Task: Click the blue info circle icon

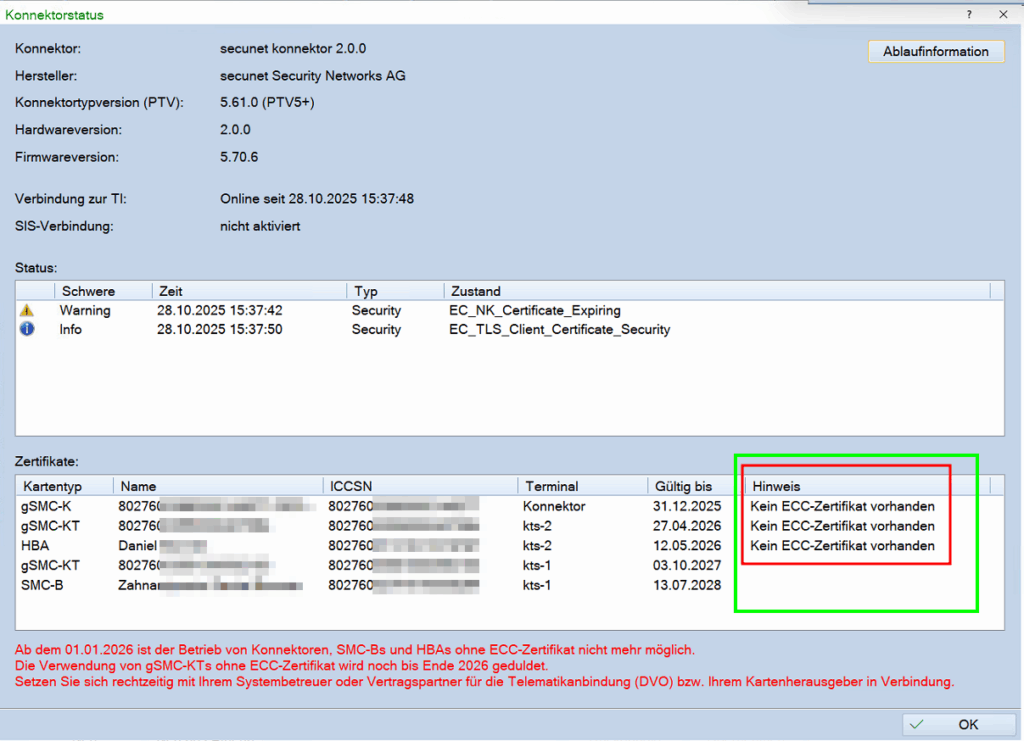Action: tap(27, 329)
